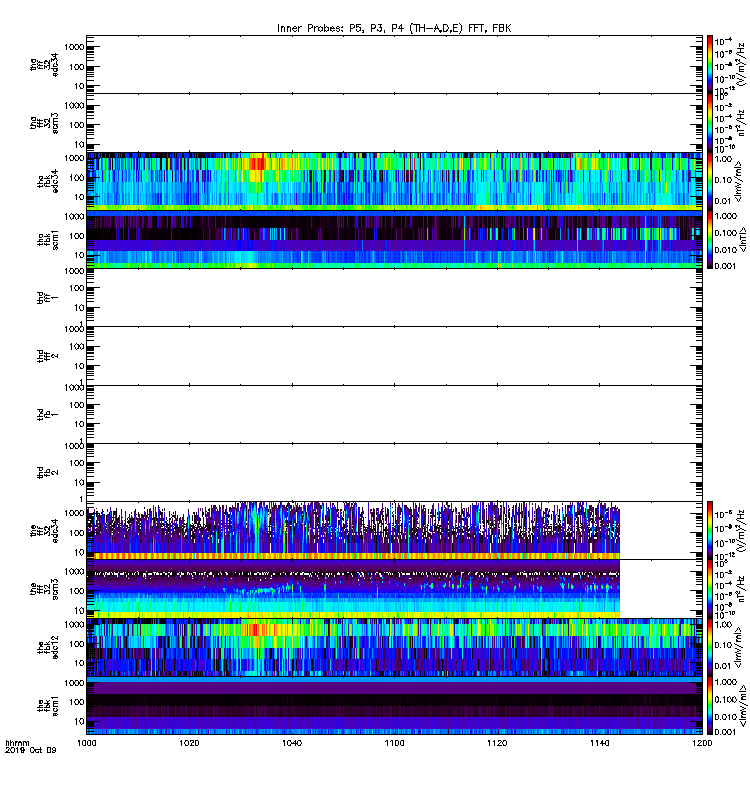750x800 pixels.
Task: Click the tha fbk scm1 spectrogram panel
Action: point(394,240)
